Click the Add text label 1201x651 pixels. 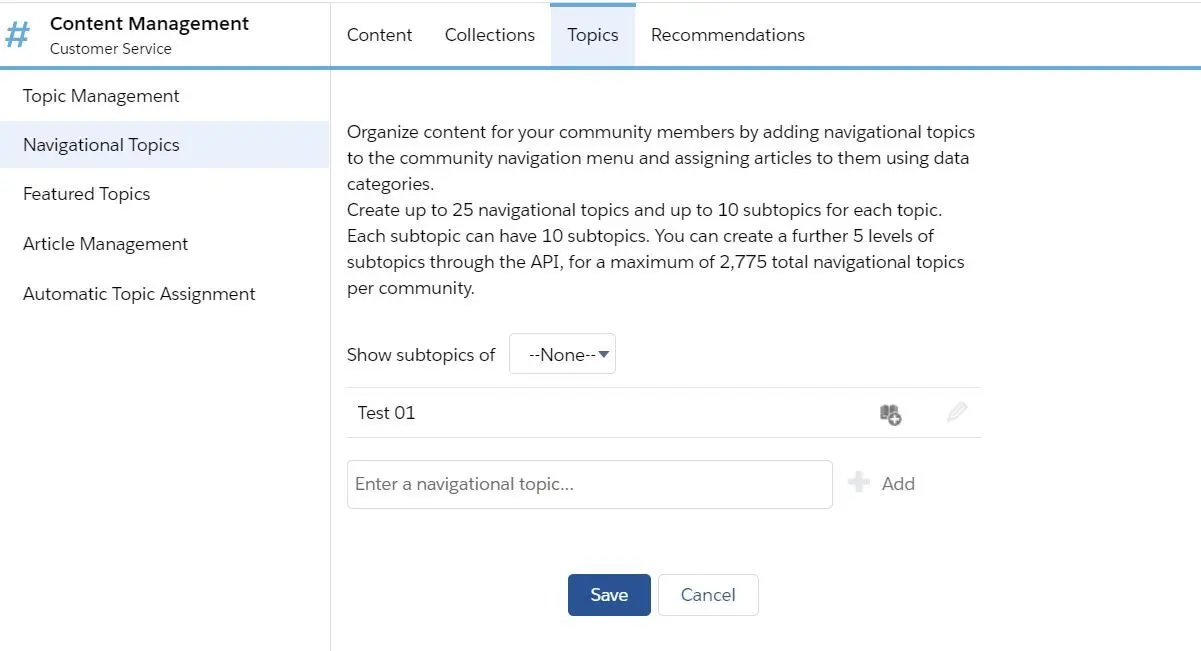point(898,484)
